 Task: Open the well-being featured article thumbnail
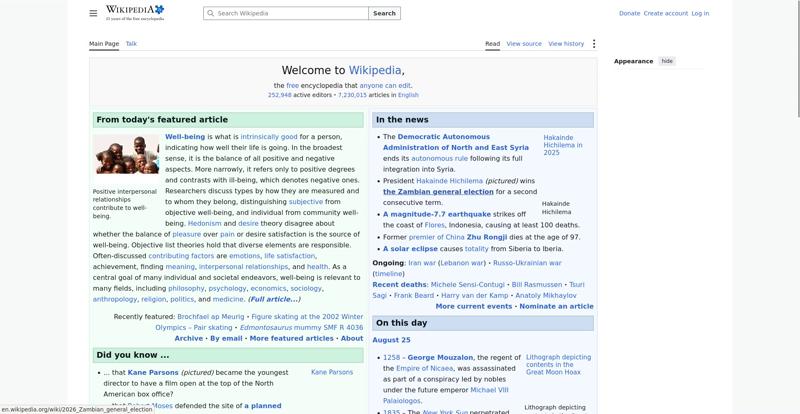click(126, 154)
